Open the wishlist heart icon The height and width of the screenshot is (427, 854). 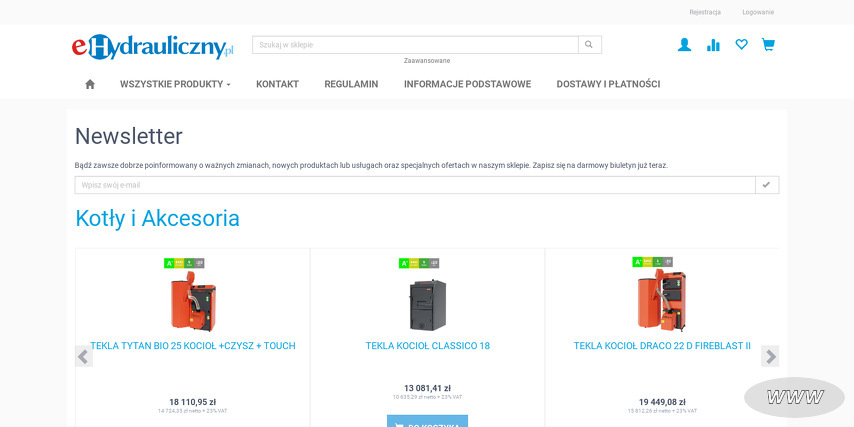coord(741,45)
